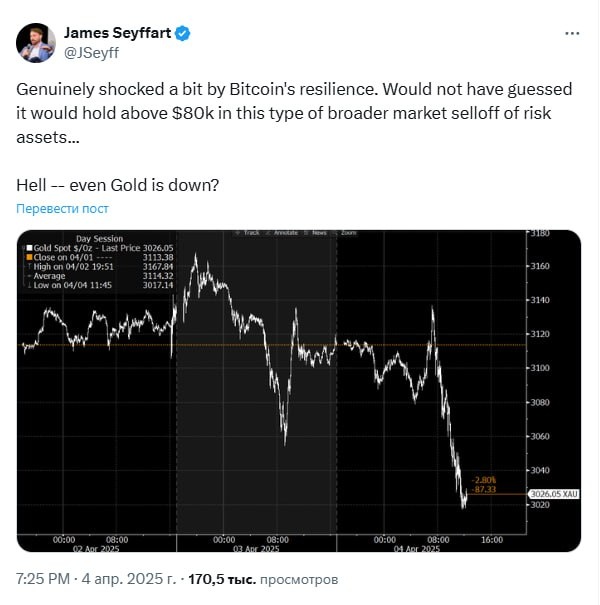Click the orange -2.80% change label
The width and height of the screenshot is (600, 605).
pos(484,480)
